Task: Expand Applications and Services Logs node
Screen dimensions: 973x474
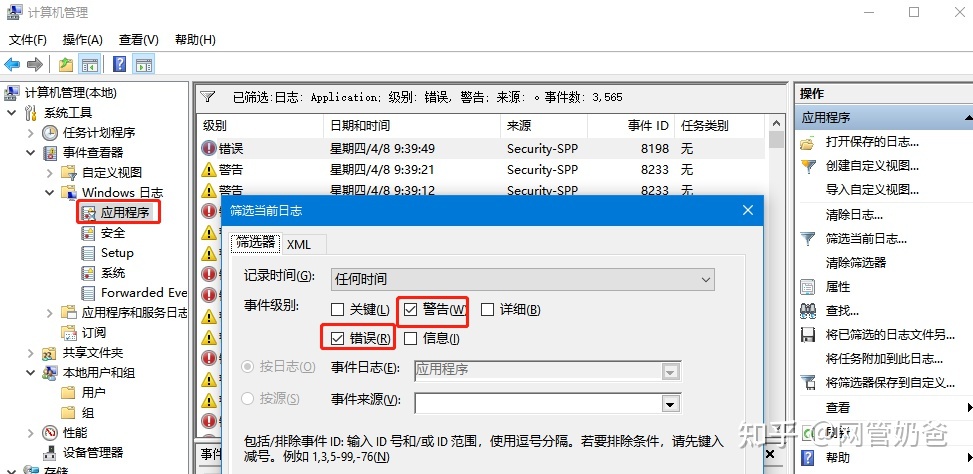Action: pos(50,313)
